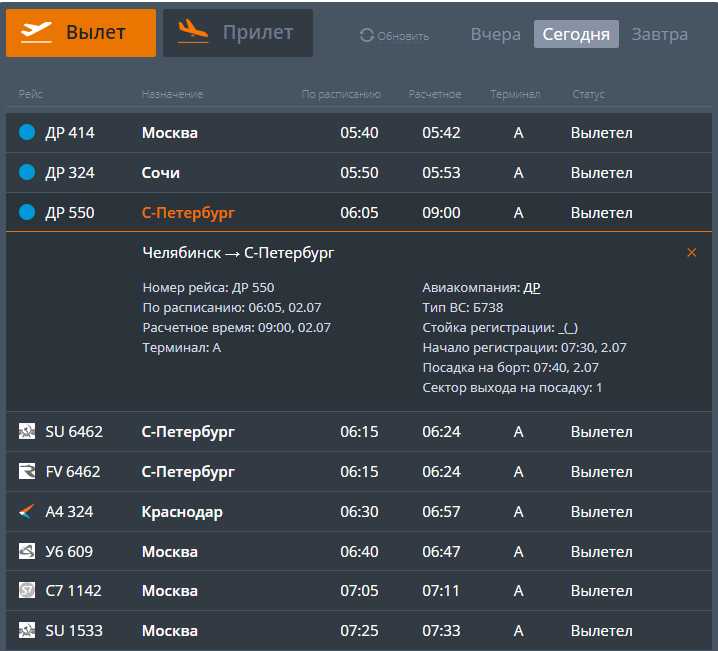This screenshot has height=651, width=718.
Task: Select the Вчера day filter
Action: tap(495, 34)
